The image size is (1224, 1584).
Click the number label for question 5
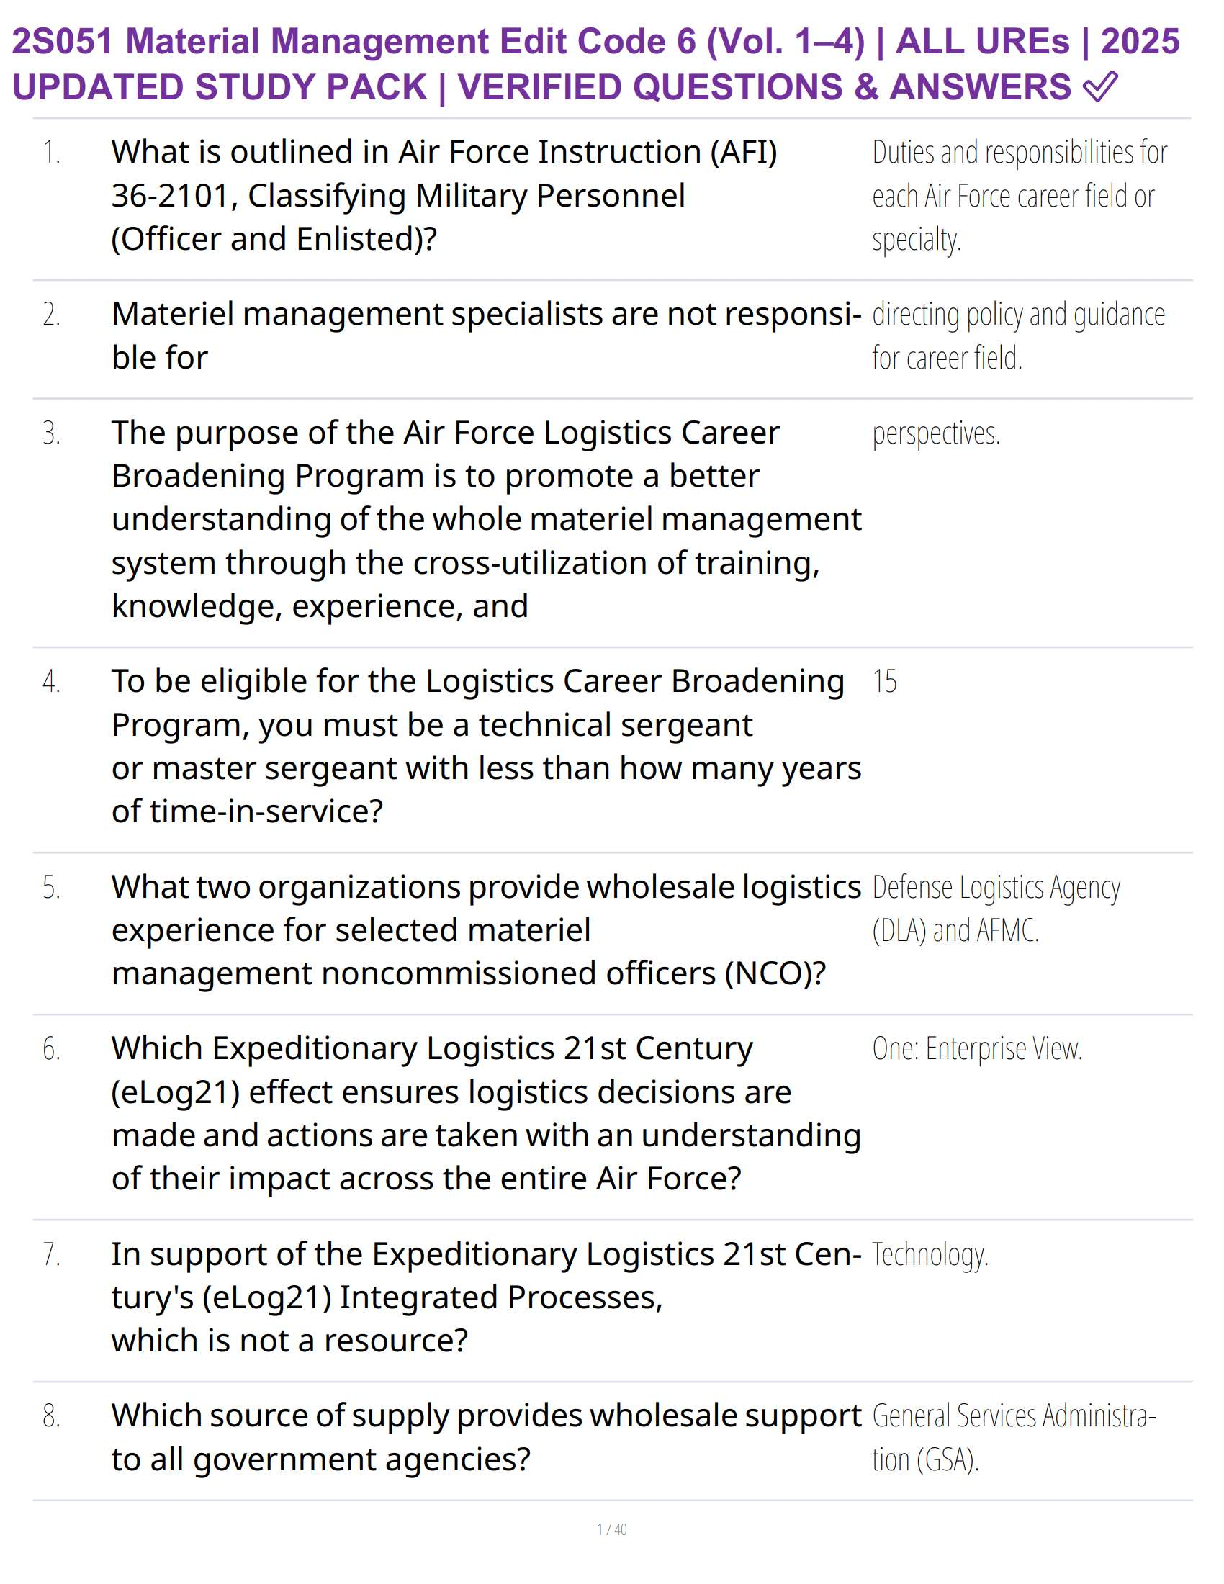[x=51, y=888]
